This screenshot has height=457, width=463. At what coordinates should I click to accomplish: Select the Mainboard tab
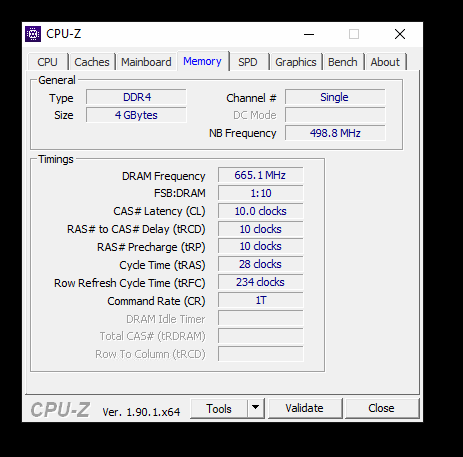[146, 62]
